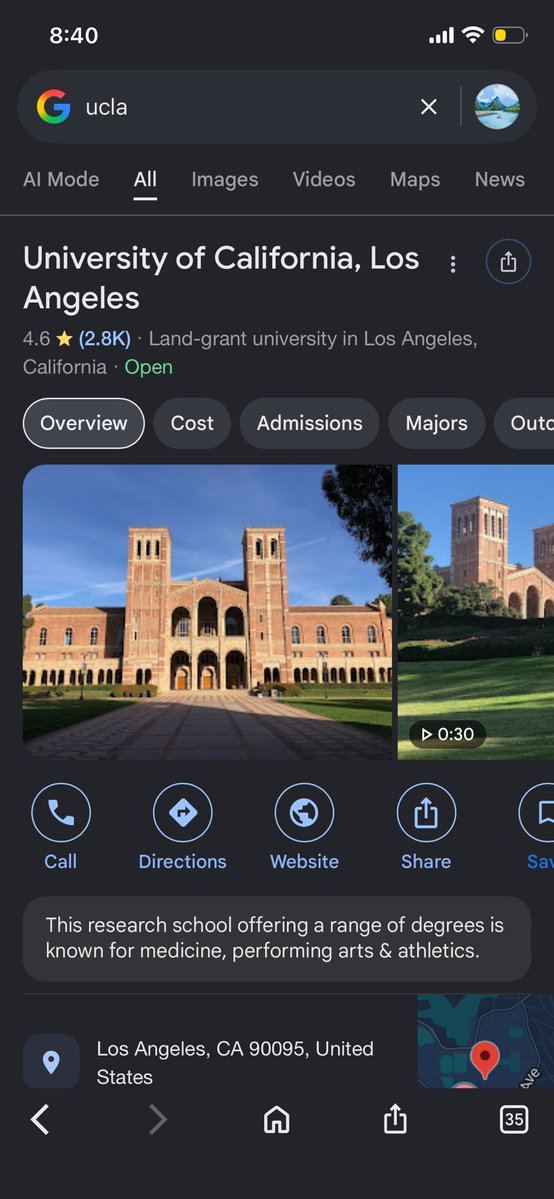Image resolution: width=554 pixels, height=1199 pixels.
Task: Select the Cost chip
Action: coord(192,423)
